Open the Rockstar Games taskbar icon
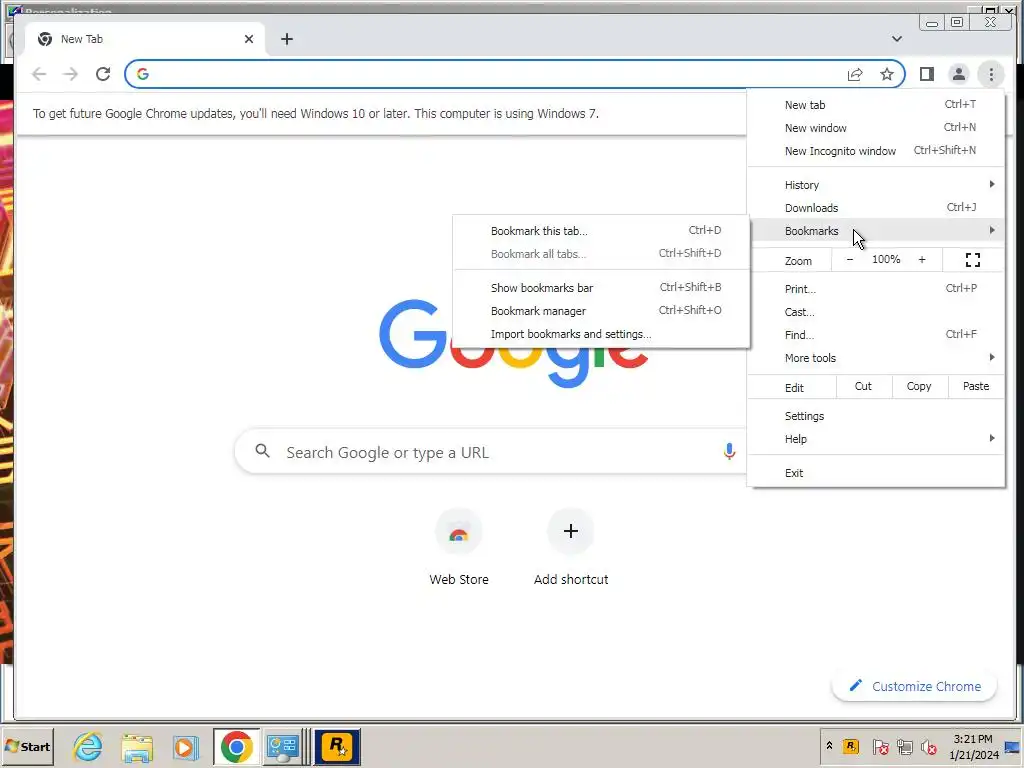Screen dimensions: 1024x768 [x=337, y=746]
